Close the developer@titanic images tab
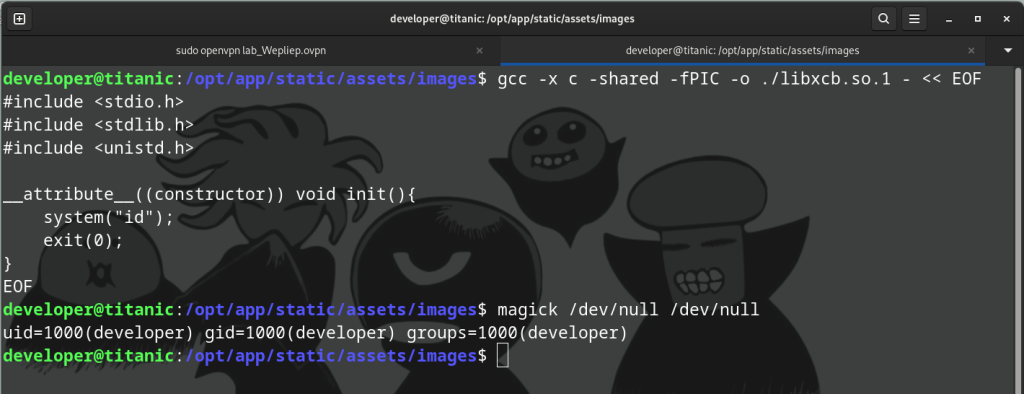Screen dimensions: 1024x394 click(x=972, y=50)
